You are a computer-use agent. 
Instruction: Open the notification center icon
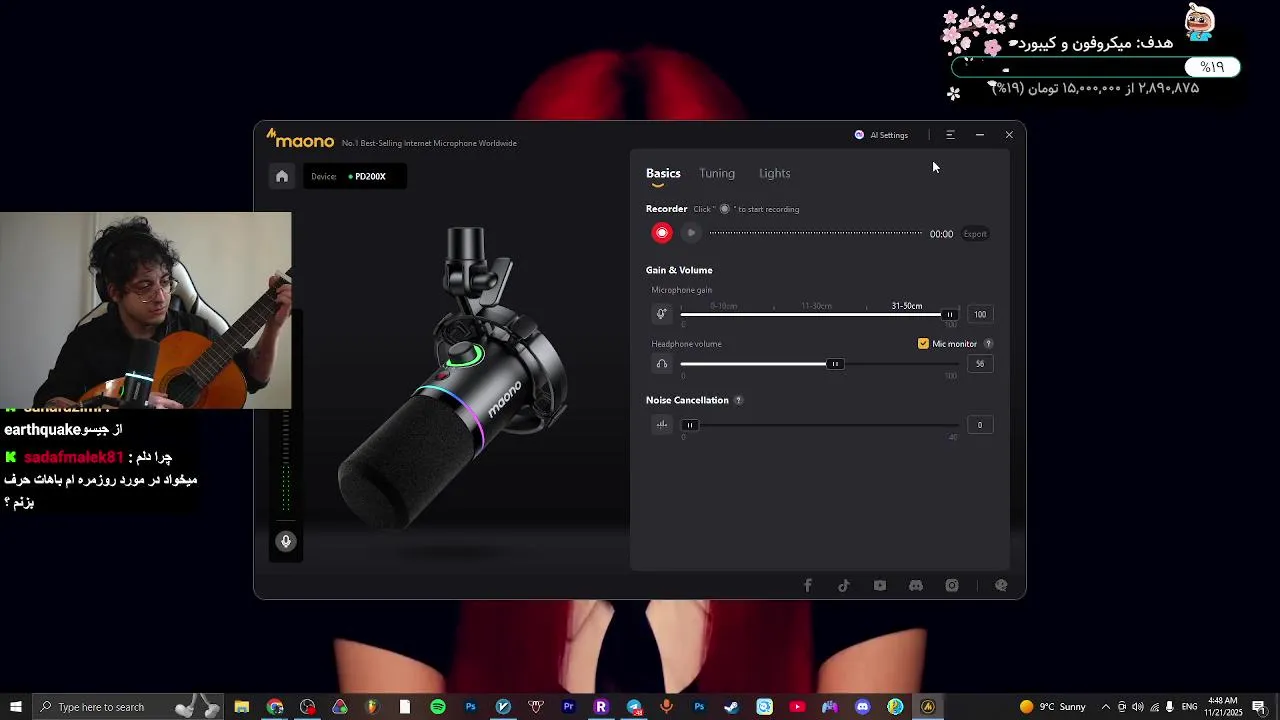[1260, 707]
